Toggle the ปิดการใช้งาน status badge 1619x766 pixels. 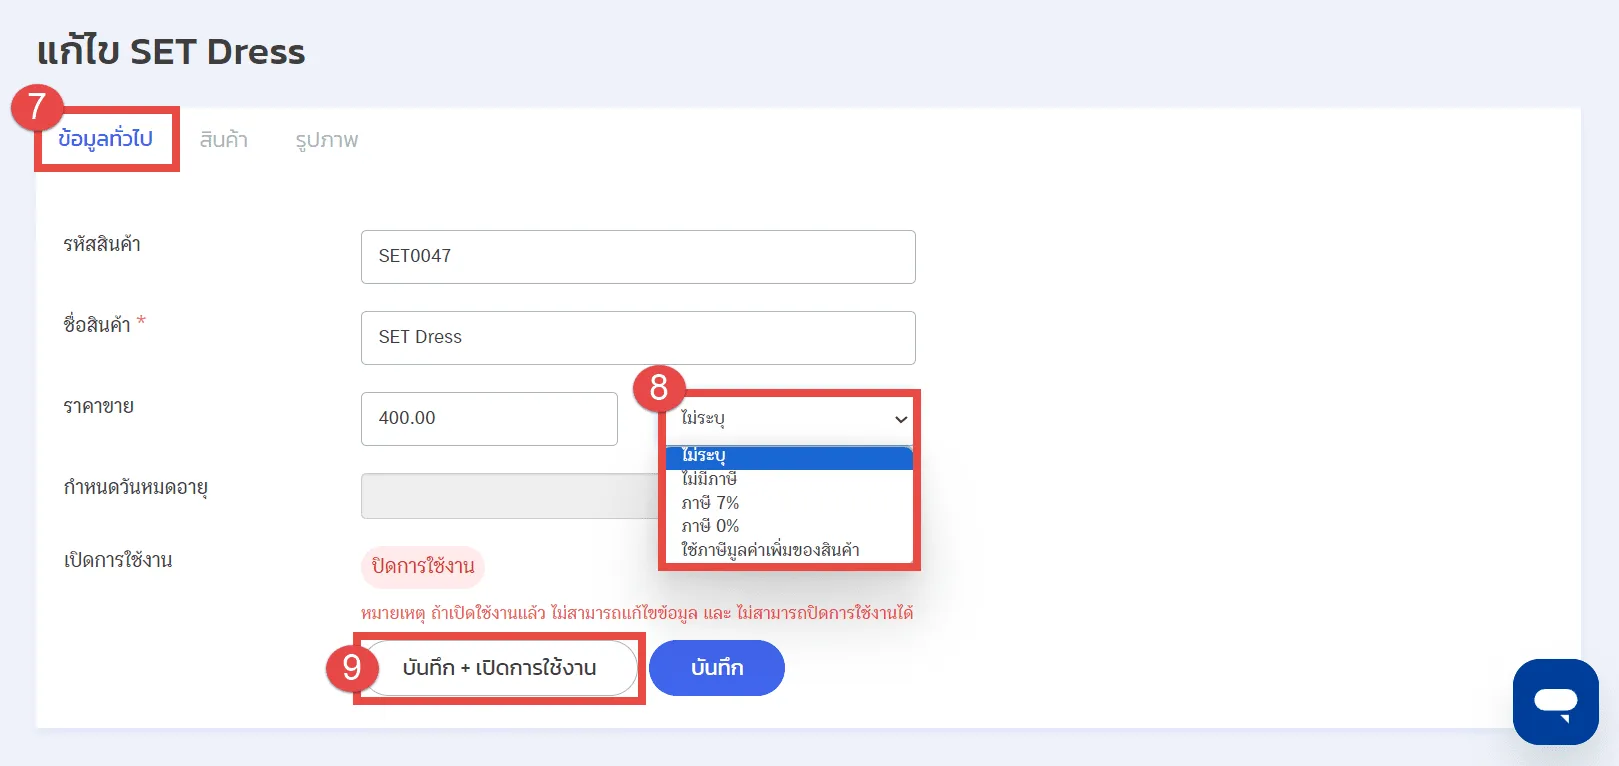[423, 566]
